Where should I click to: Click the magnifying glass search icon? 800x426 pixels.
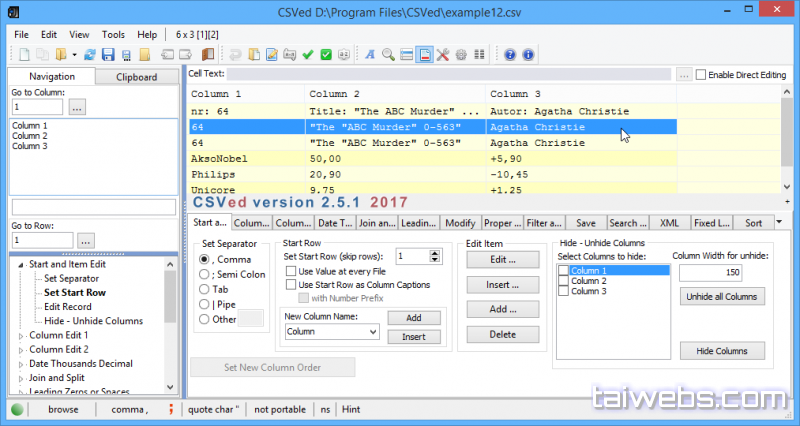point(388,55)
